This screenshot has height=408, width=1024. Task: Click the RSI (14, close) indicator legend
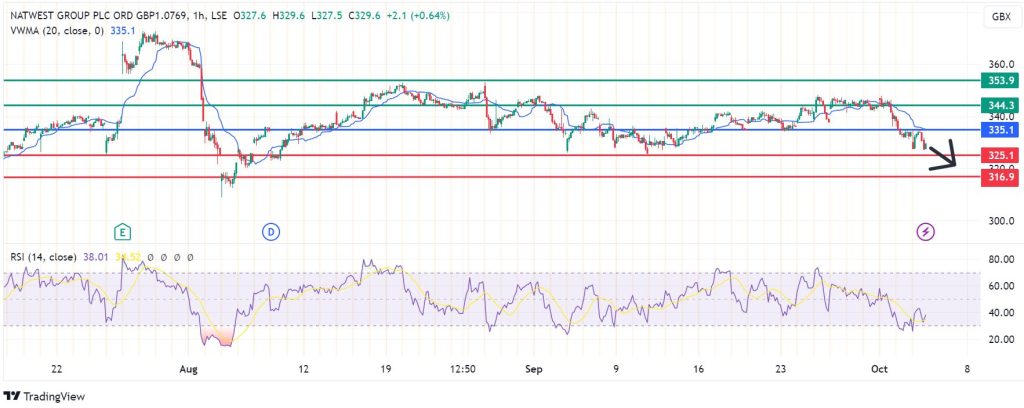(43, 257)
